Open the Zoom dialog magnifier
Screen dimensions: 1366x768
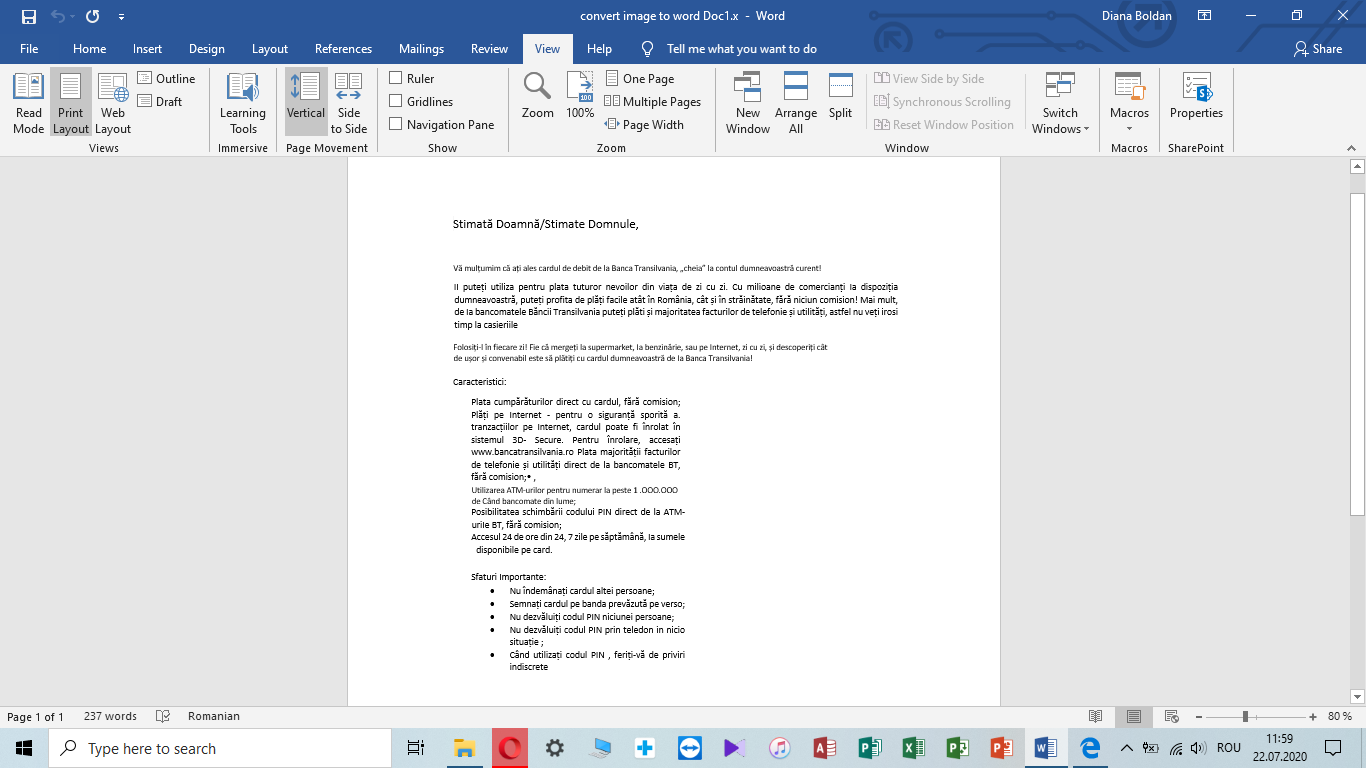click(x=538, y=96)
